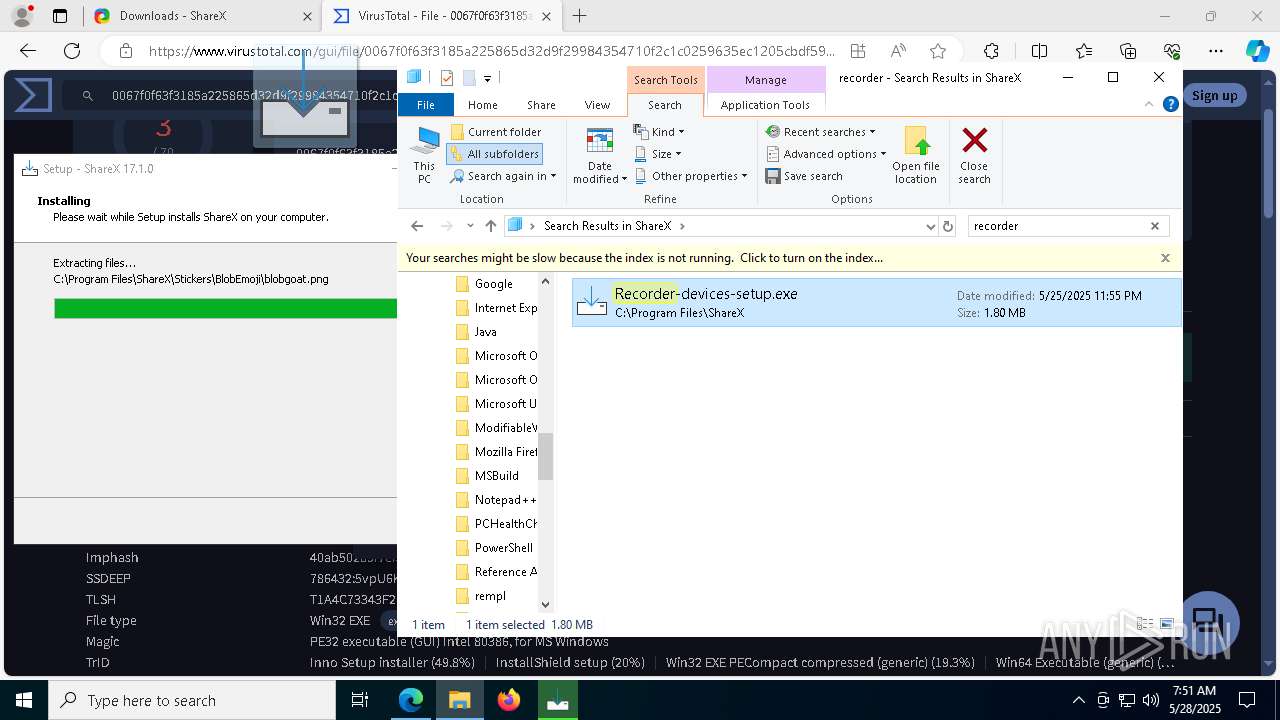The height and width of the screenshot is (720, 1280).
Task: Open File Explorer taskbar icon
Action: coord(460,701)
